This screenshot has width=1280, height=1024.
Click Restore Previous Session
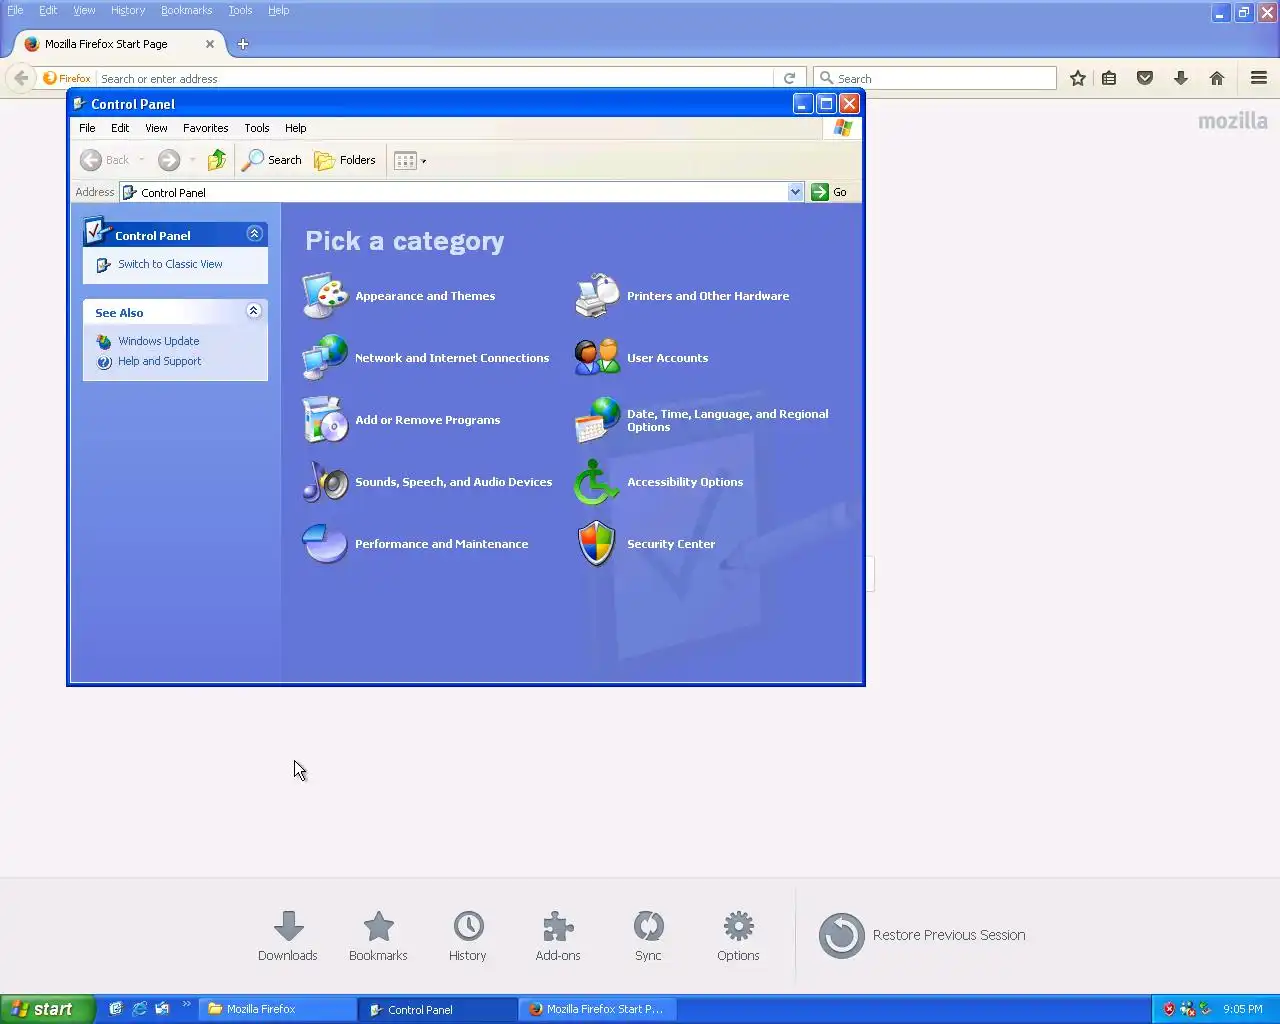922,935
